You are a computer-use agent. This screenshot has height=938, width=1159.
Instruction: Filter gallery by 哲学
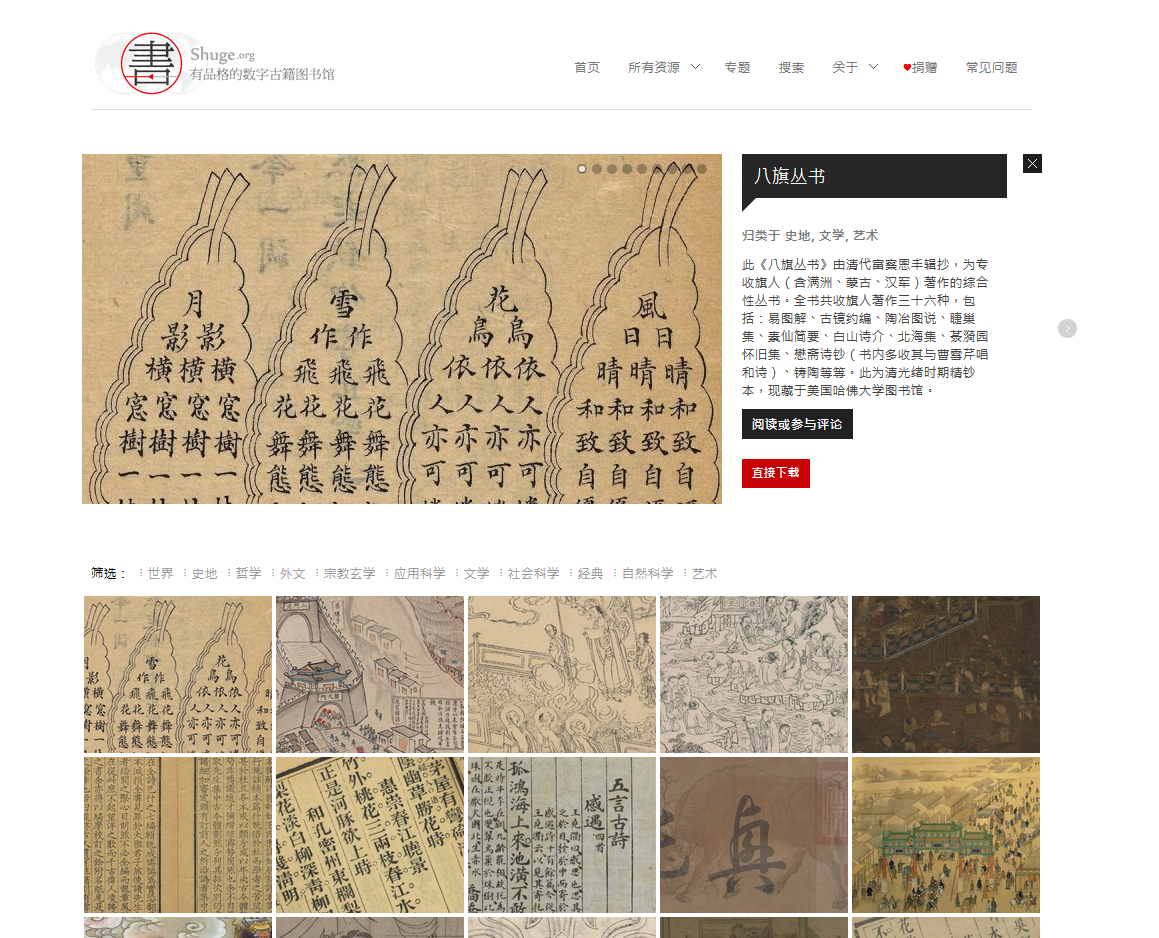tap(248, 574)
